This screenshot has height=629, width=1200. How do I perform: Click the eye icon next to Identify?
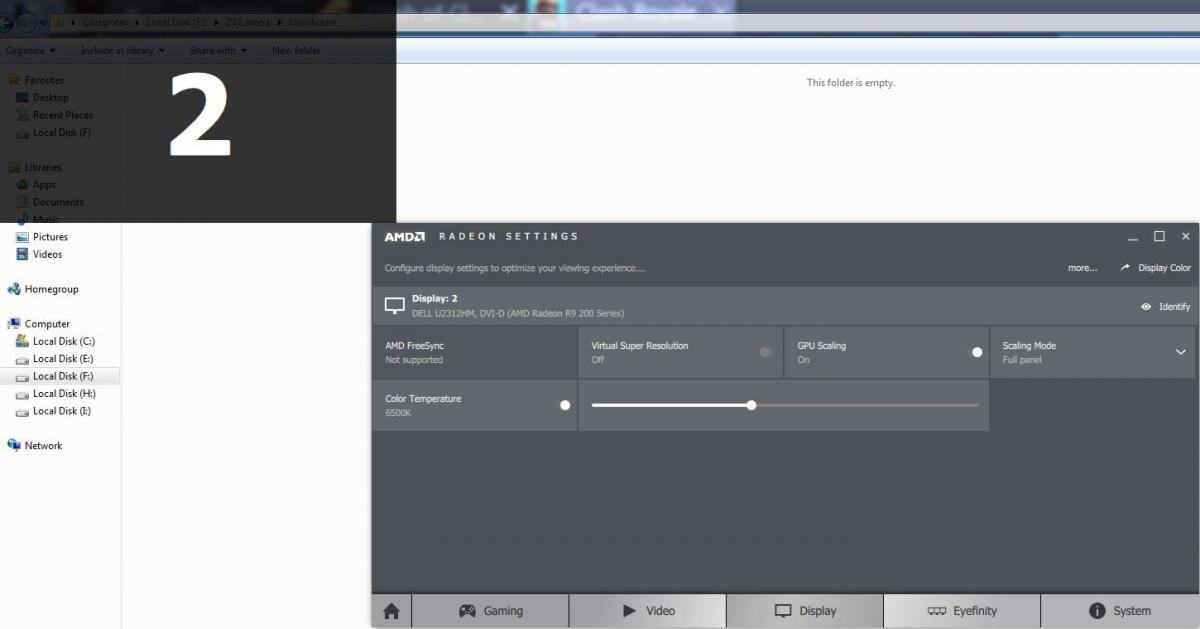pos(1146,307)
